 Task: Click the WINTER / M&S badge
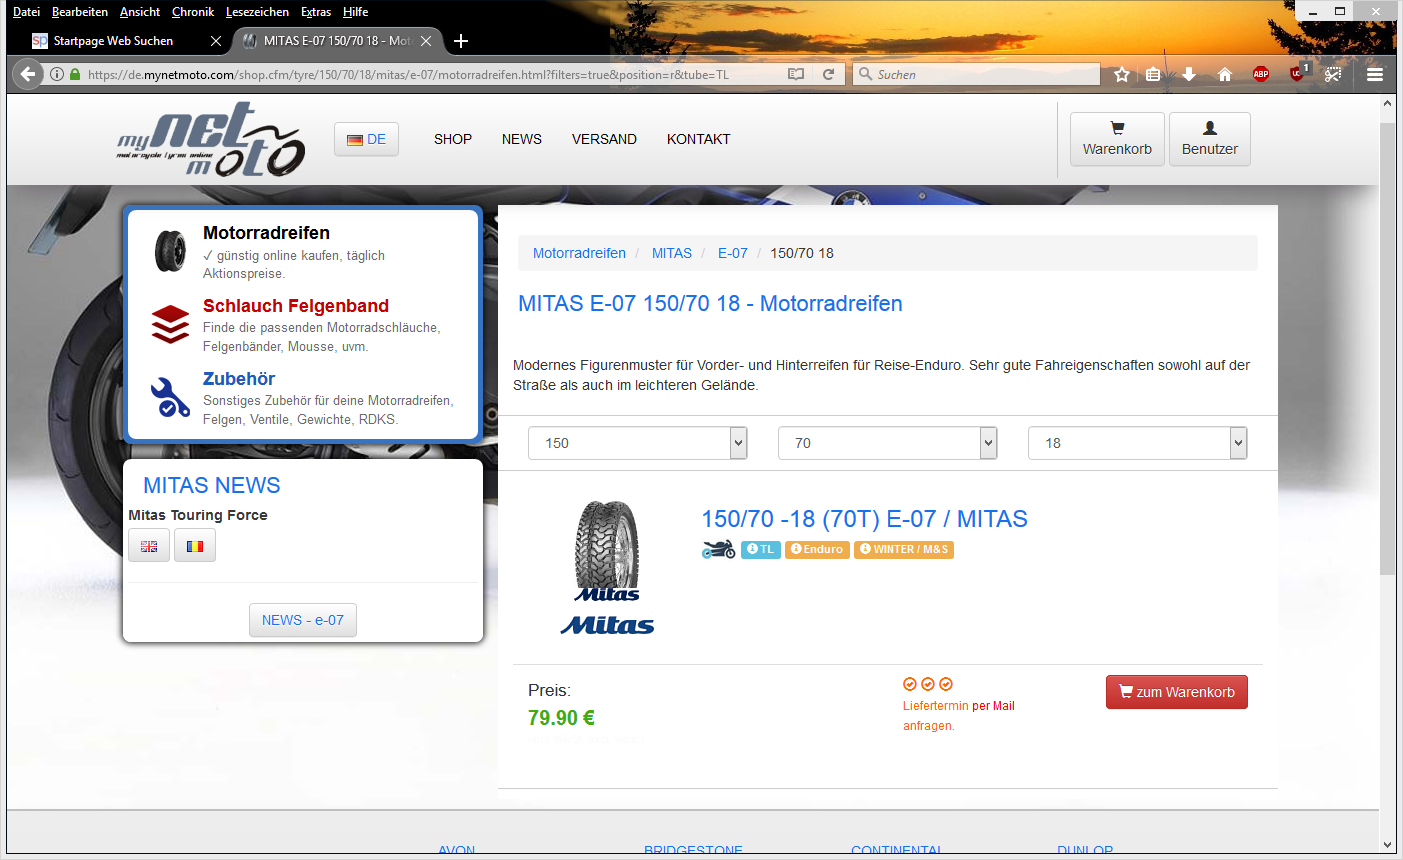tap(904, 549)
